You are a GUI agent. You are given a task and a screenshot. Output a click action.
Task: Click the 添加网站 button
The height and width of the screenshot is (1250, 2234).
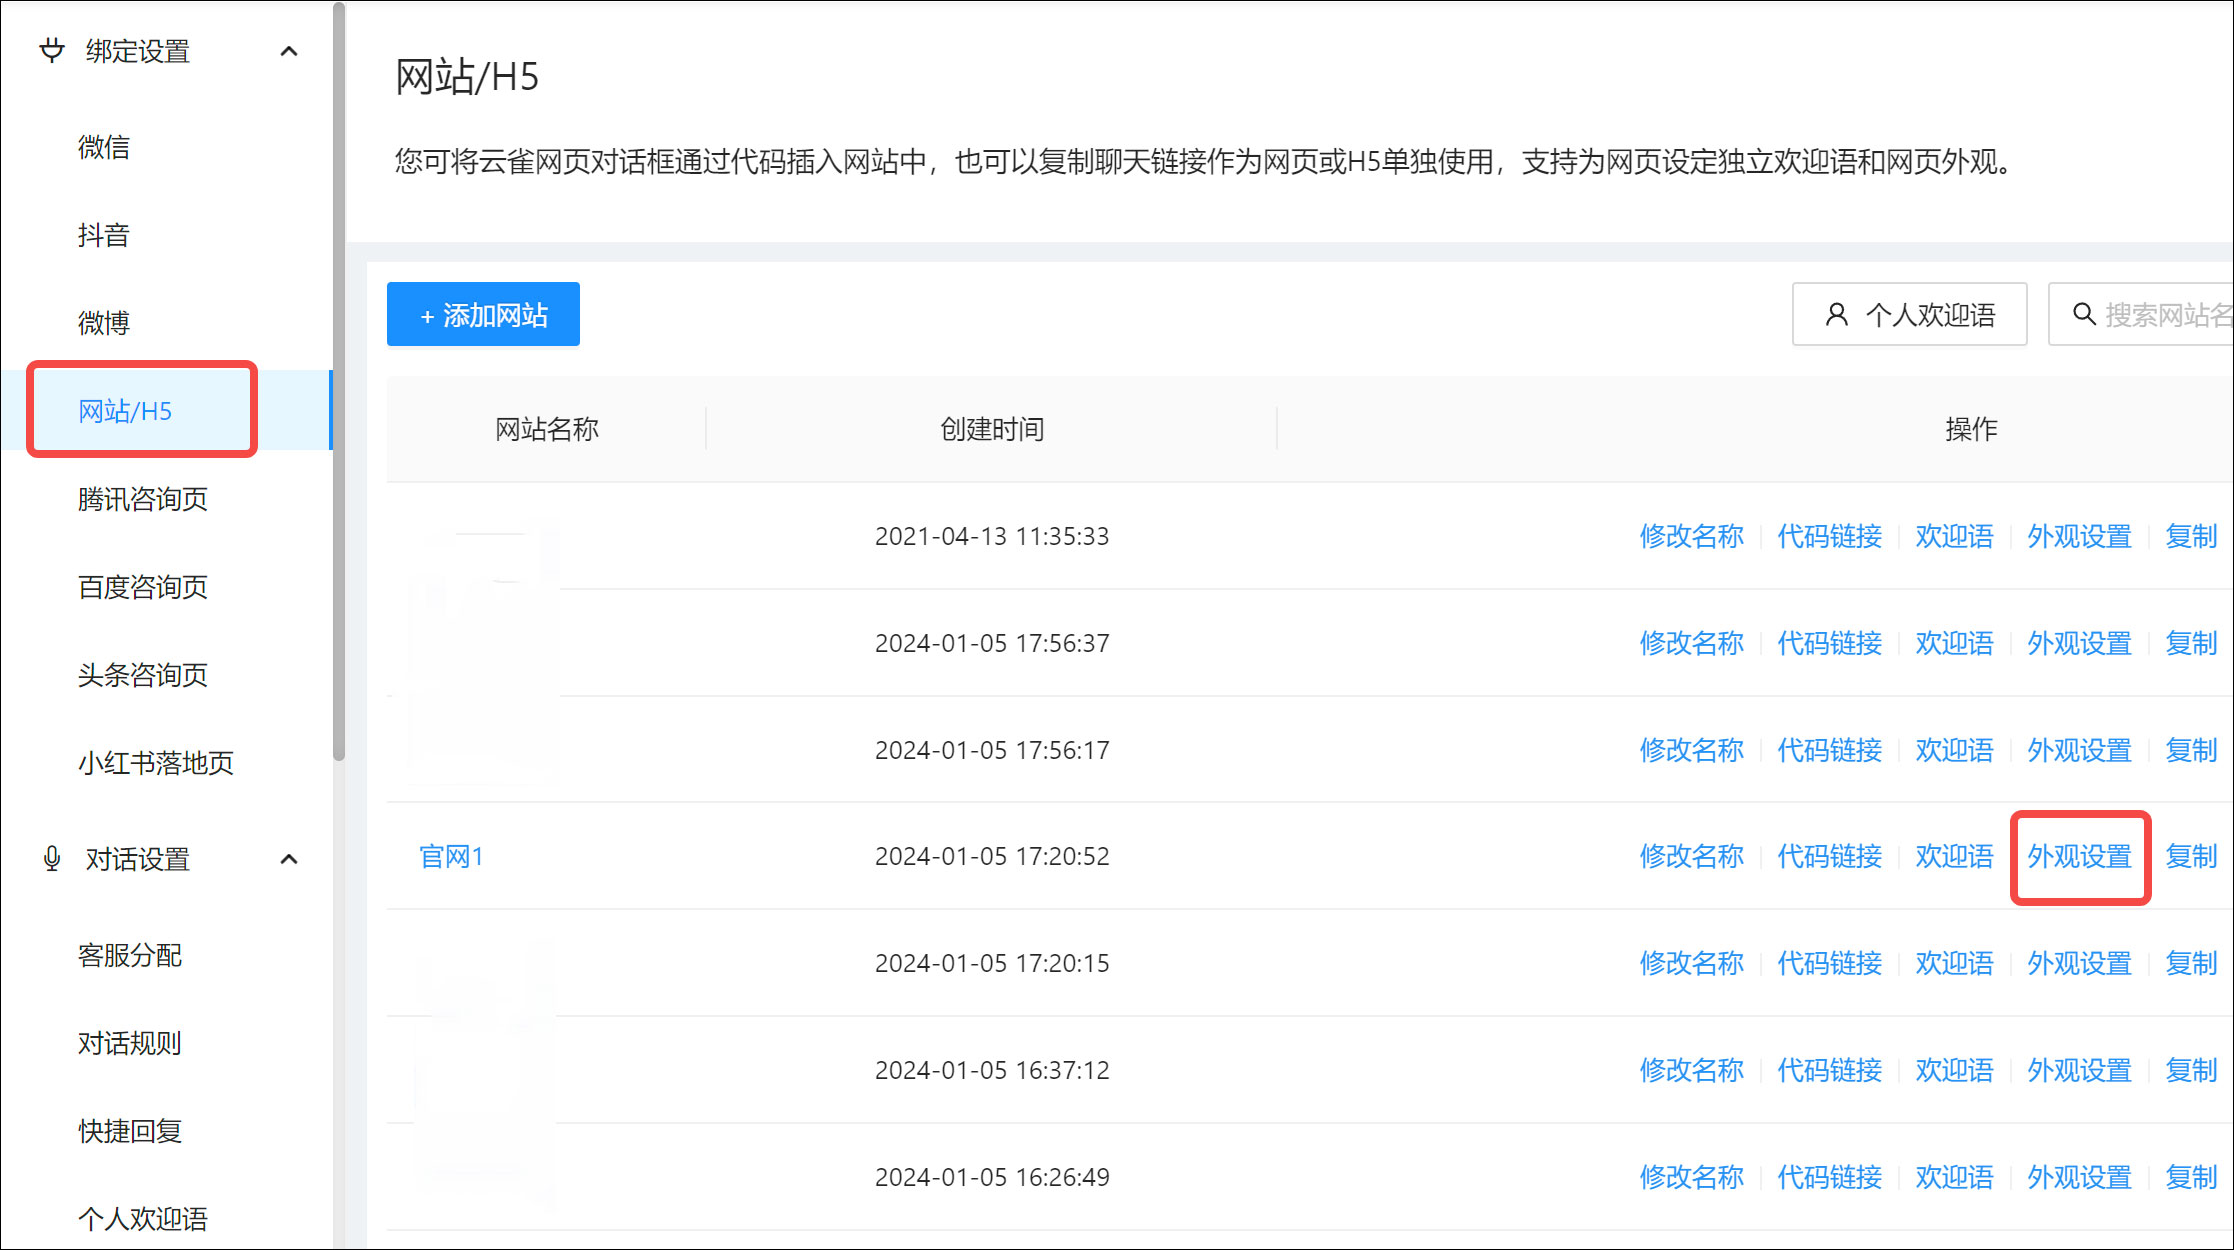pyautogui.click(x=483, y=314)
